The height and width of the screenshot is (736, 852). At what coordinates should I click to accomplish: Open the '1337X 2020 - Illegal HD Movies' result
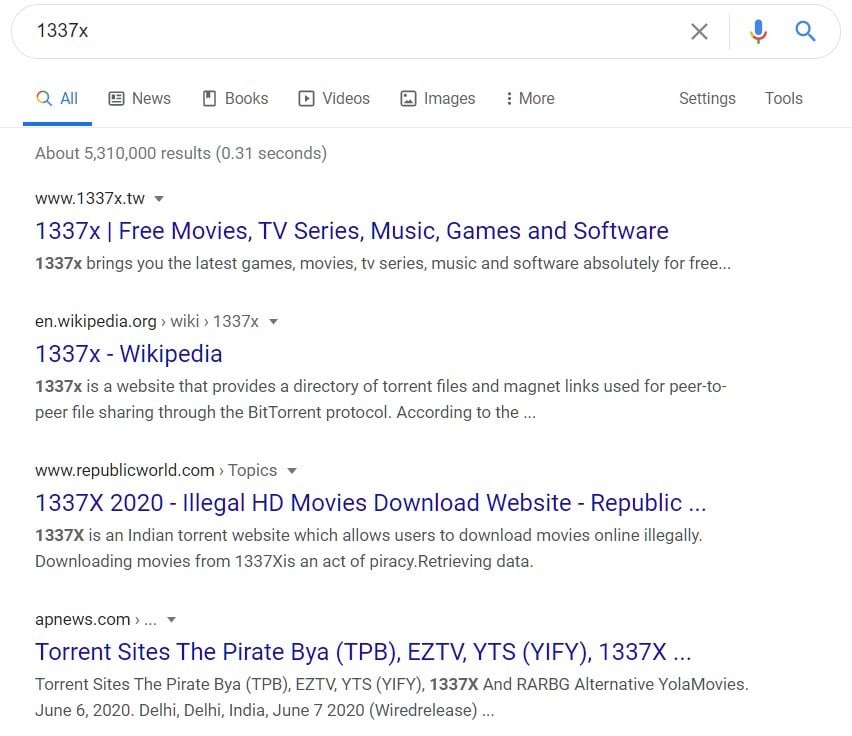[371, 503]
